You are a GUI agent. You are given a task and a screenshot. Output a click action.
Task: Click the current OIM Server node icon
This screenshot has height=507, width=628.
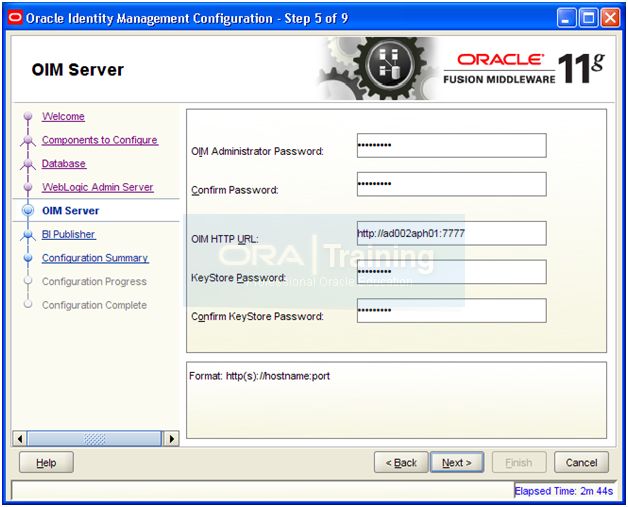pyautogui.click(x=28, y=210)
